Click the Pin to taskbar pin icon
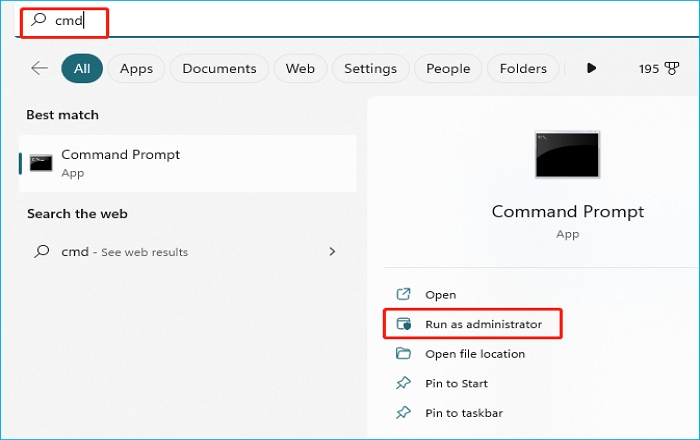700x440 pixels. (x=404, y=412)
